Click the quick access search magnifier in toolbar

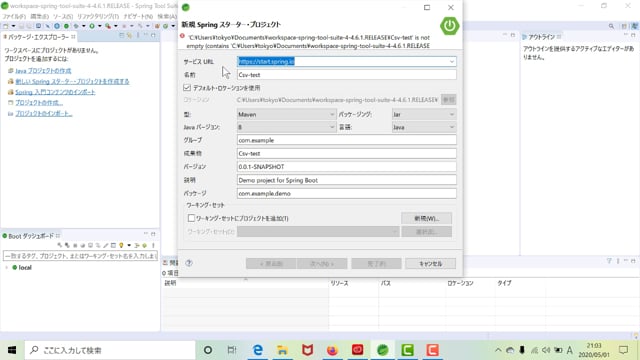tap(611, 26)
